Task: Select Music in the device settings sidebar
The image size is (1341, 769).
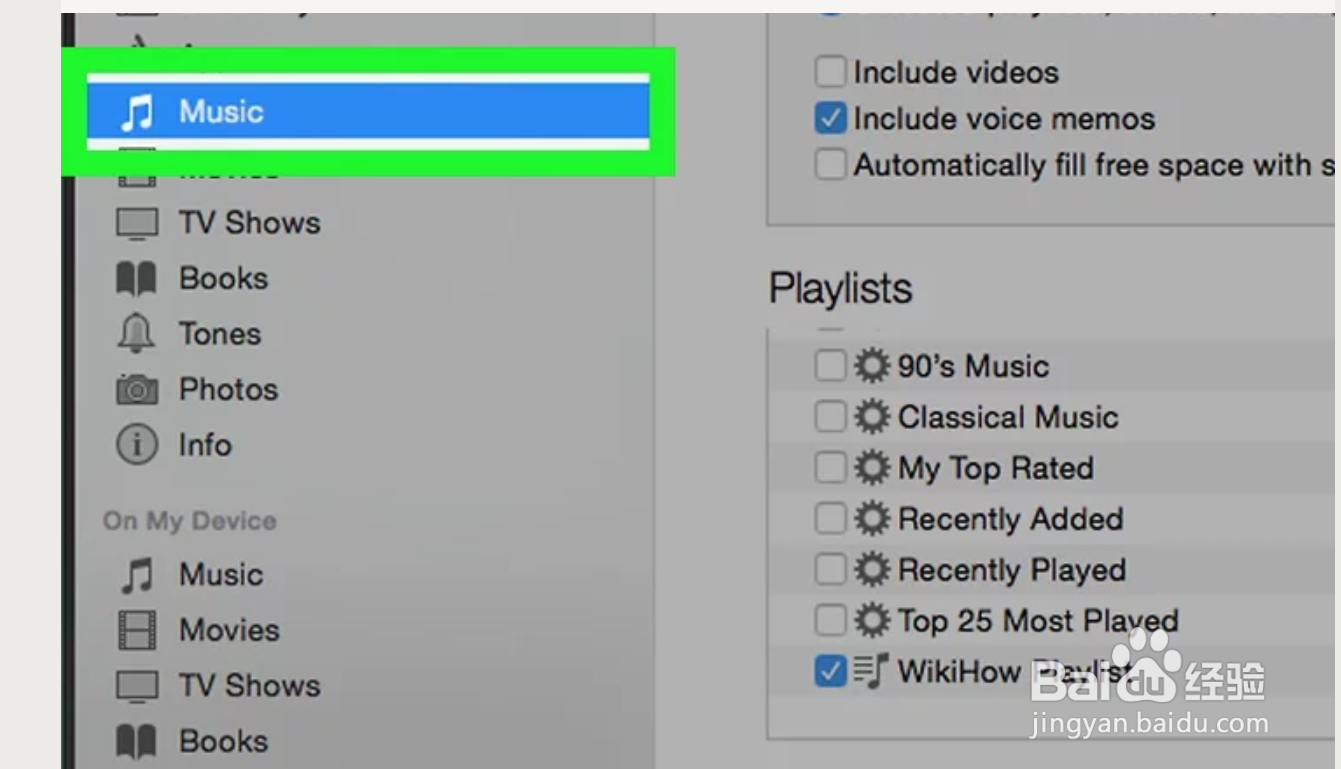Action: coord(368,112)
